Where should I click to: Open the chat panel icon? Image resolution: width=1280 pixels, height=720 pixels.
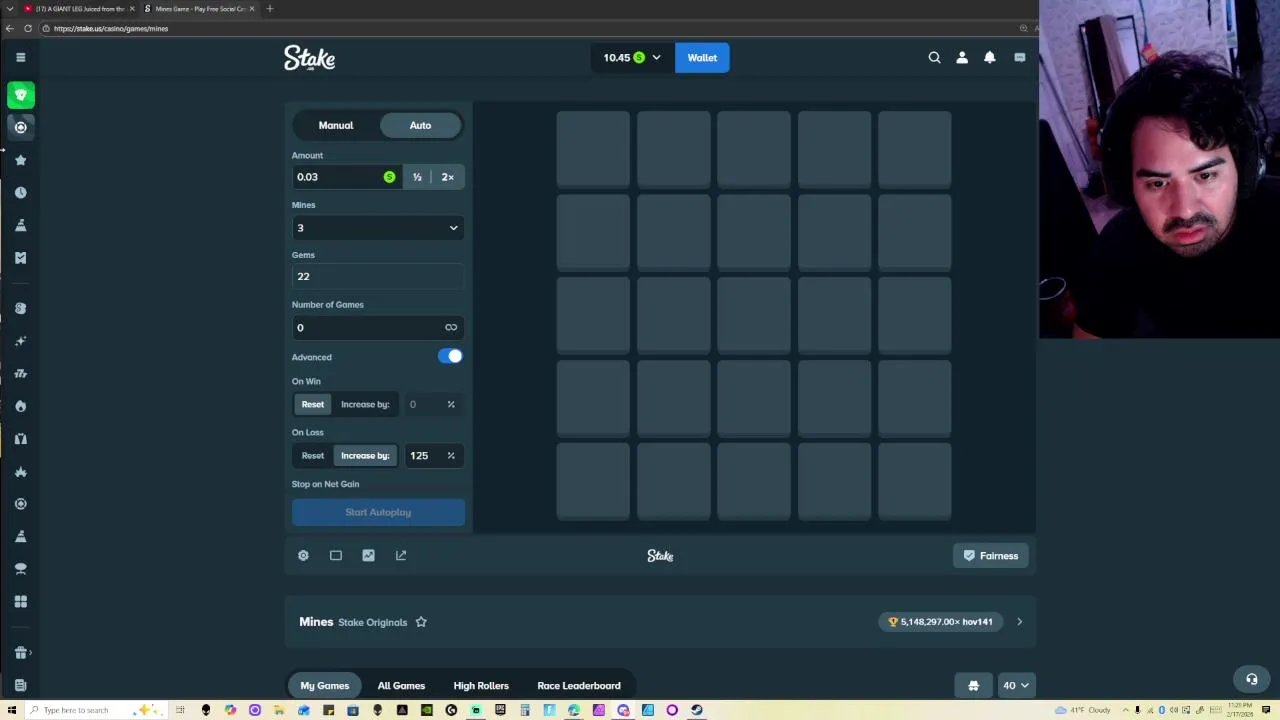[x=1019, y=58]
